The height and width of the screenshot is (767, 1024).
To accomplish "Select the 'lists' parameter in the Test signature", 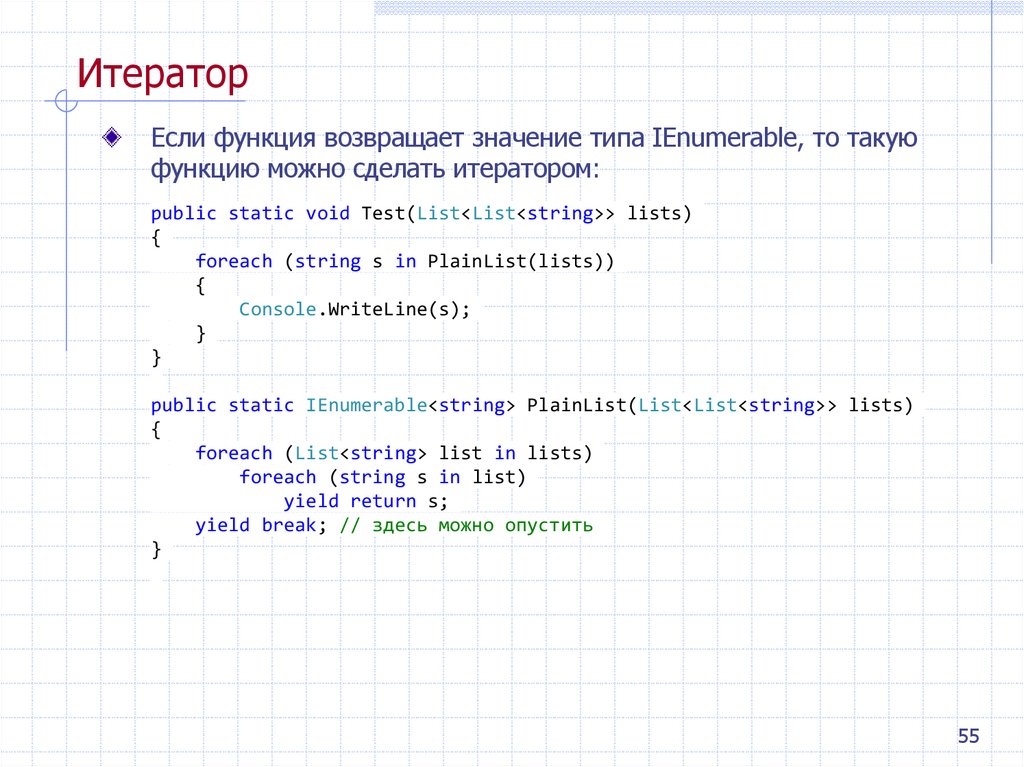I will [657, 213].
